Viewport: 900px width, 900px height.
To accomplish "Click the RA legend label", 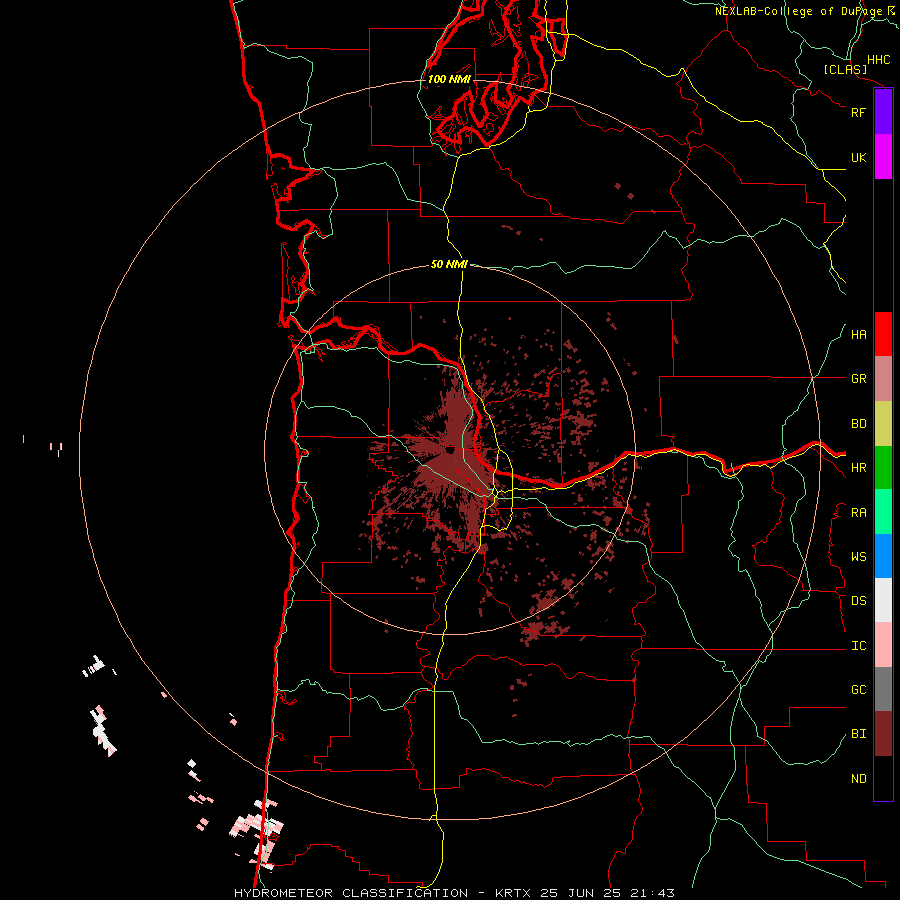I will pyautogui.click(x=858, y=513).
